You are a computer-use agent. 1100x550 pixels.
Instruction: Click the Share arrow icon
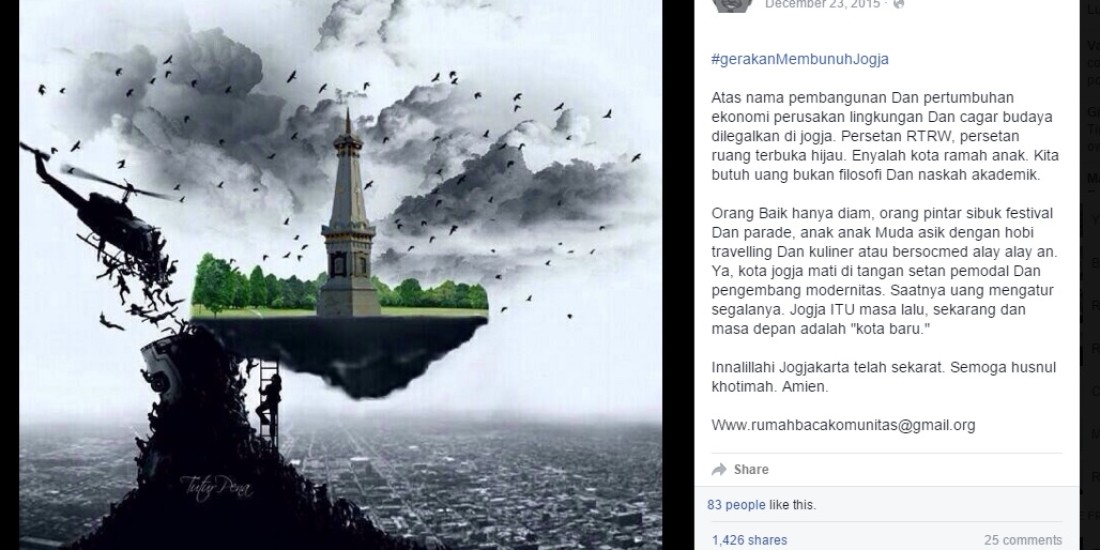pos(718,469)
